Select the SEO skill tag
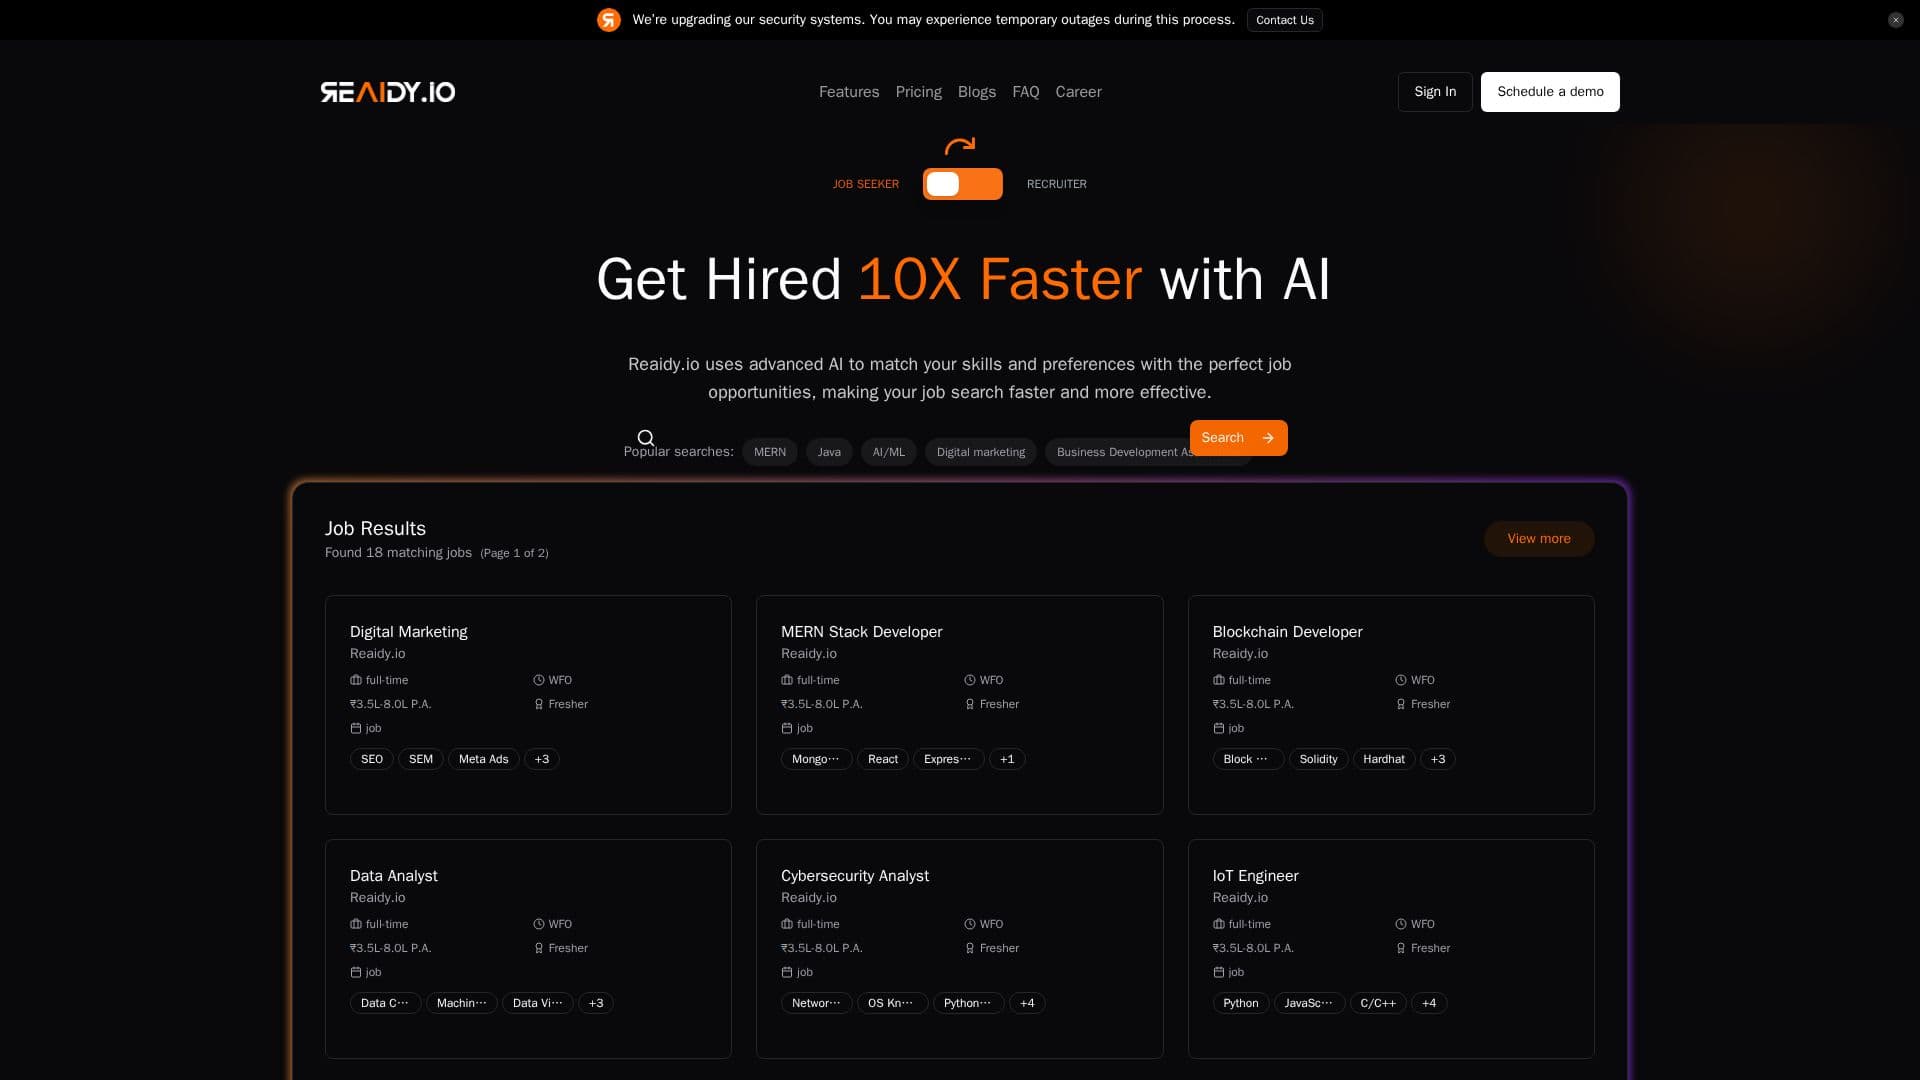Viewport: 1920px width, 1080px height. [x=372, y=759]
